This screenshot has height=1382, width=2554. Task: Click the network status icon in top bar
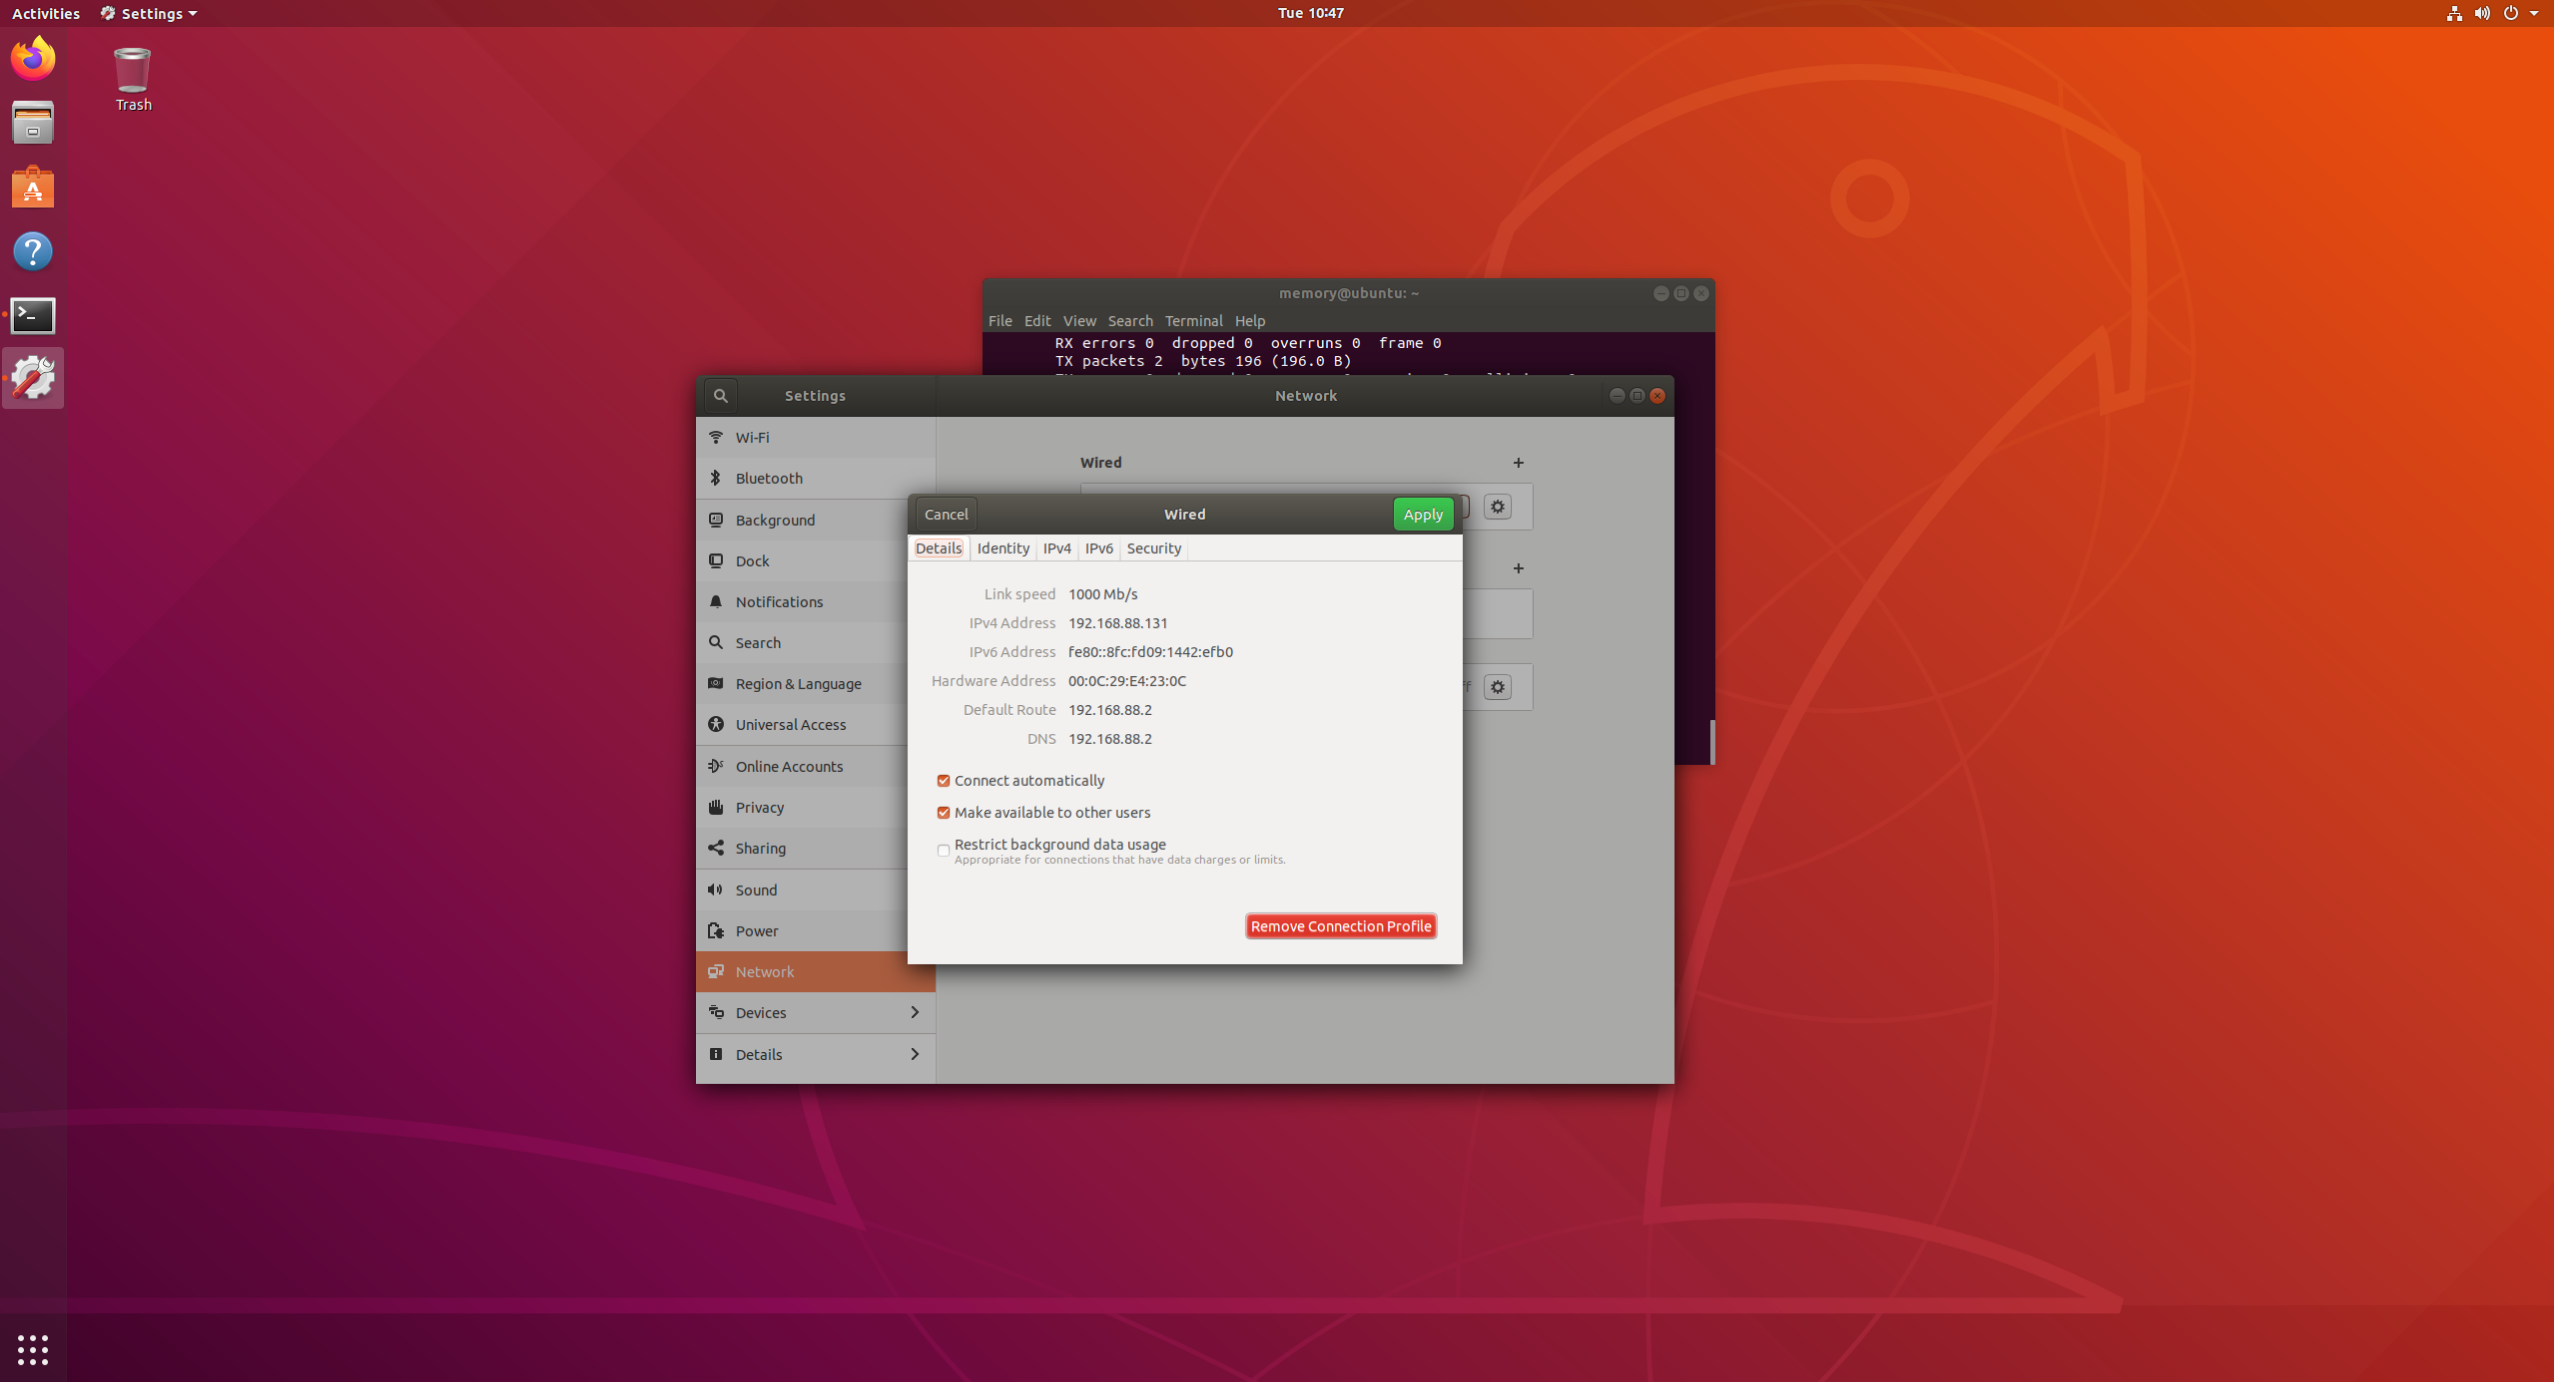click(2454, 13)
